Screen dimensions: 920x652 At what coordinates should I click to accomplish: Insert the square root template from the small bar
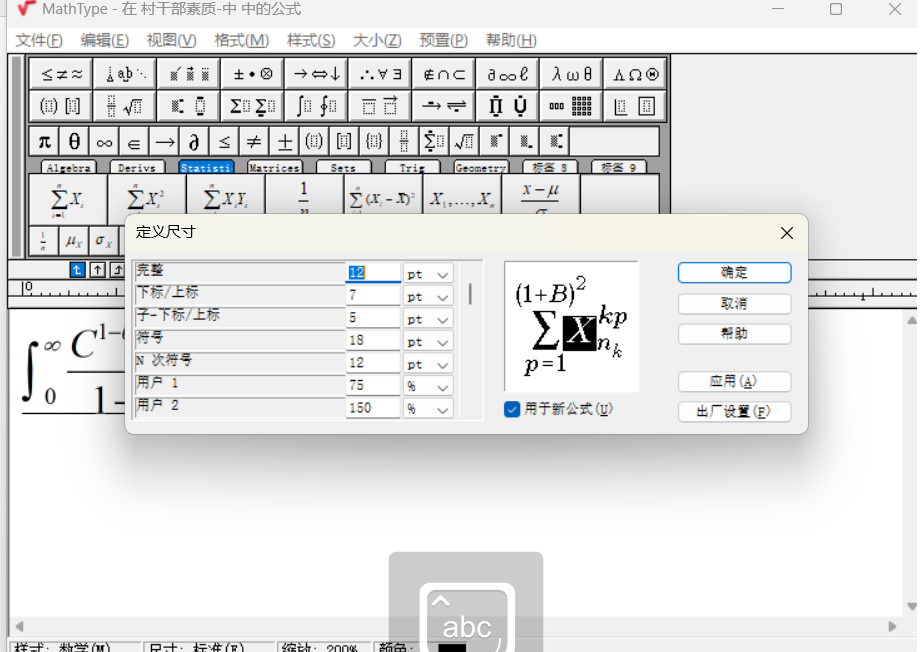[x=464, y=141]
